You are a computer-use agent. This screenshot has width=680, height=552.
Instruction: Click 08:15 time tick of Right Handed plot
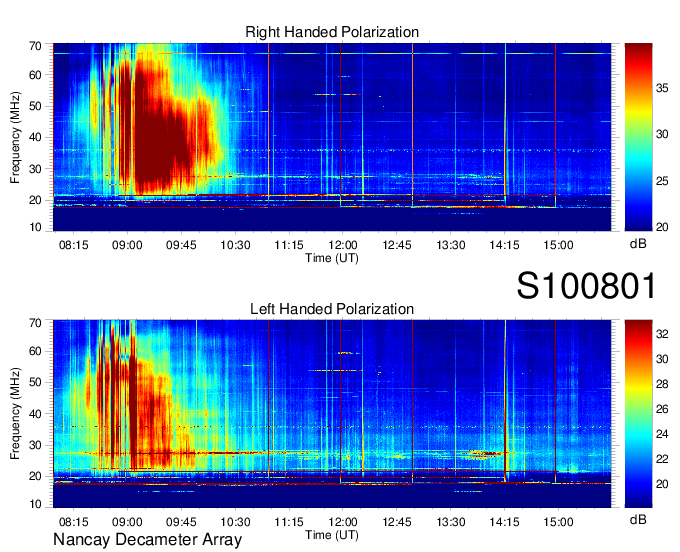click(x=73, y=245)
